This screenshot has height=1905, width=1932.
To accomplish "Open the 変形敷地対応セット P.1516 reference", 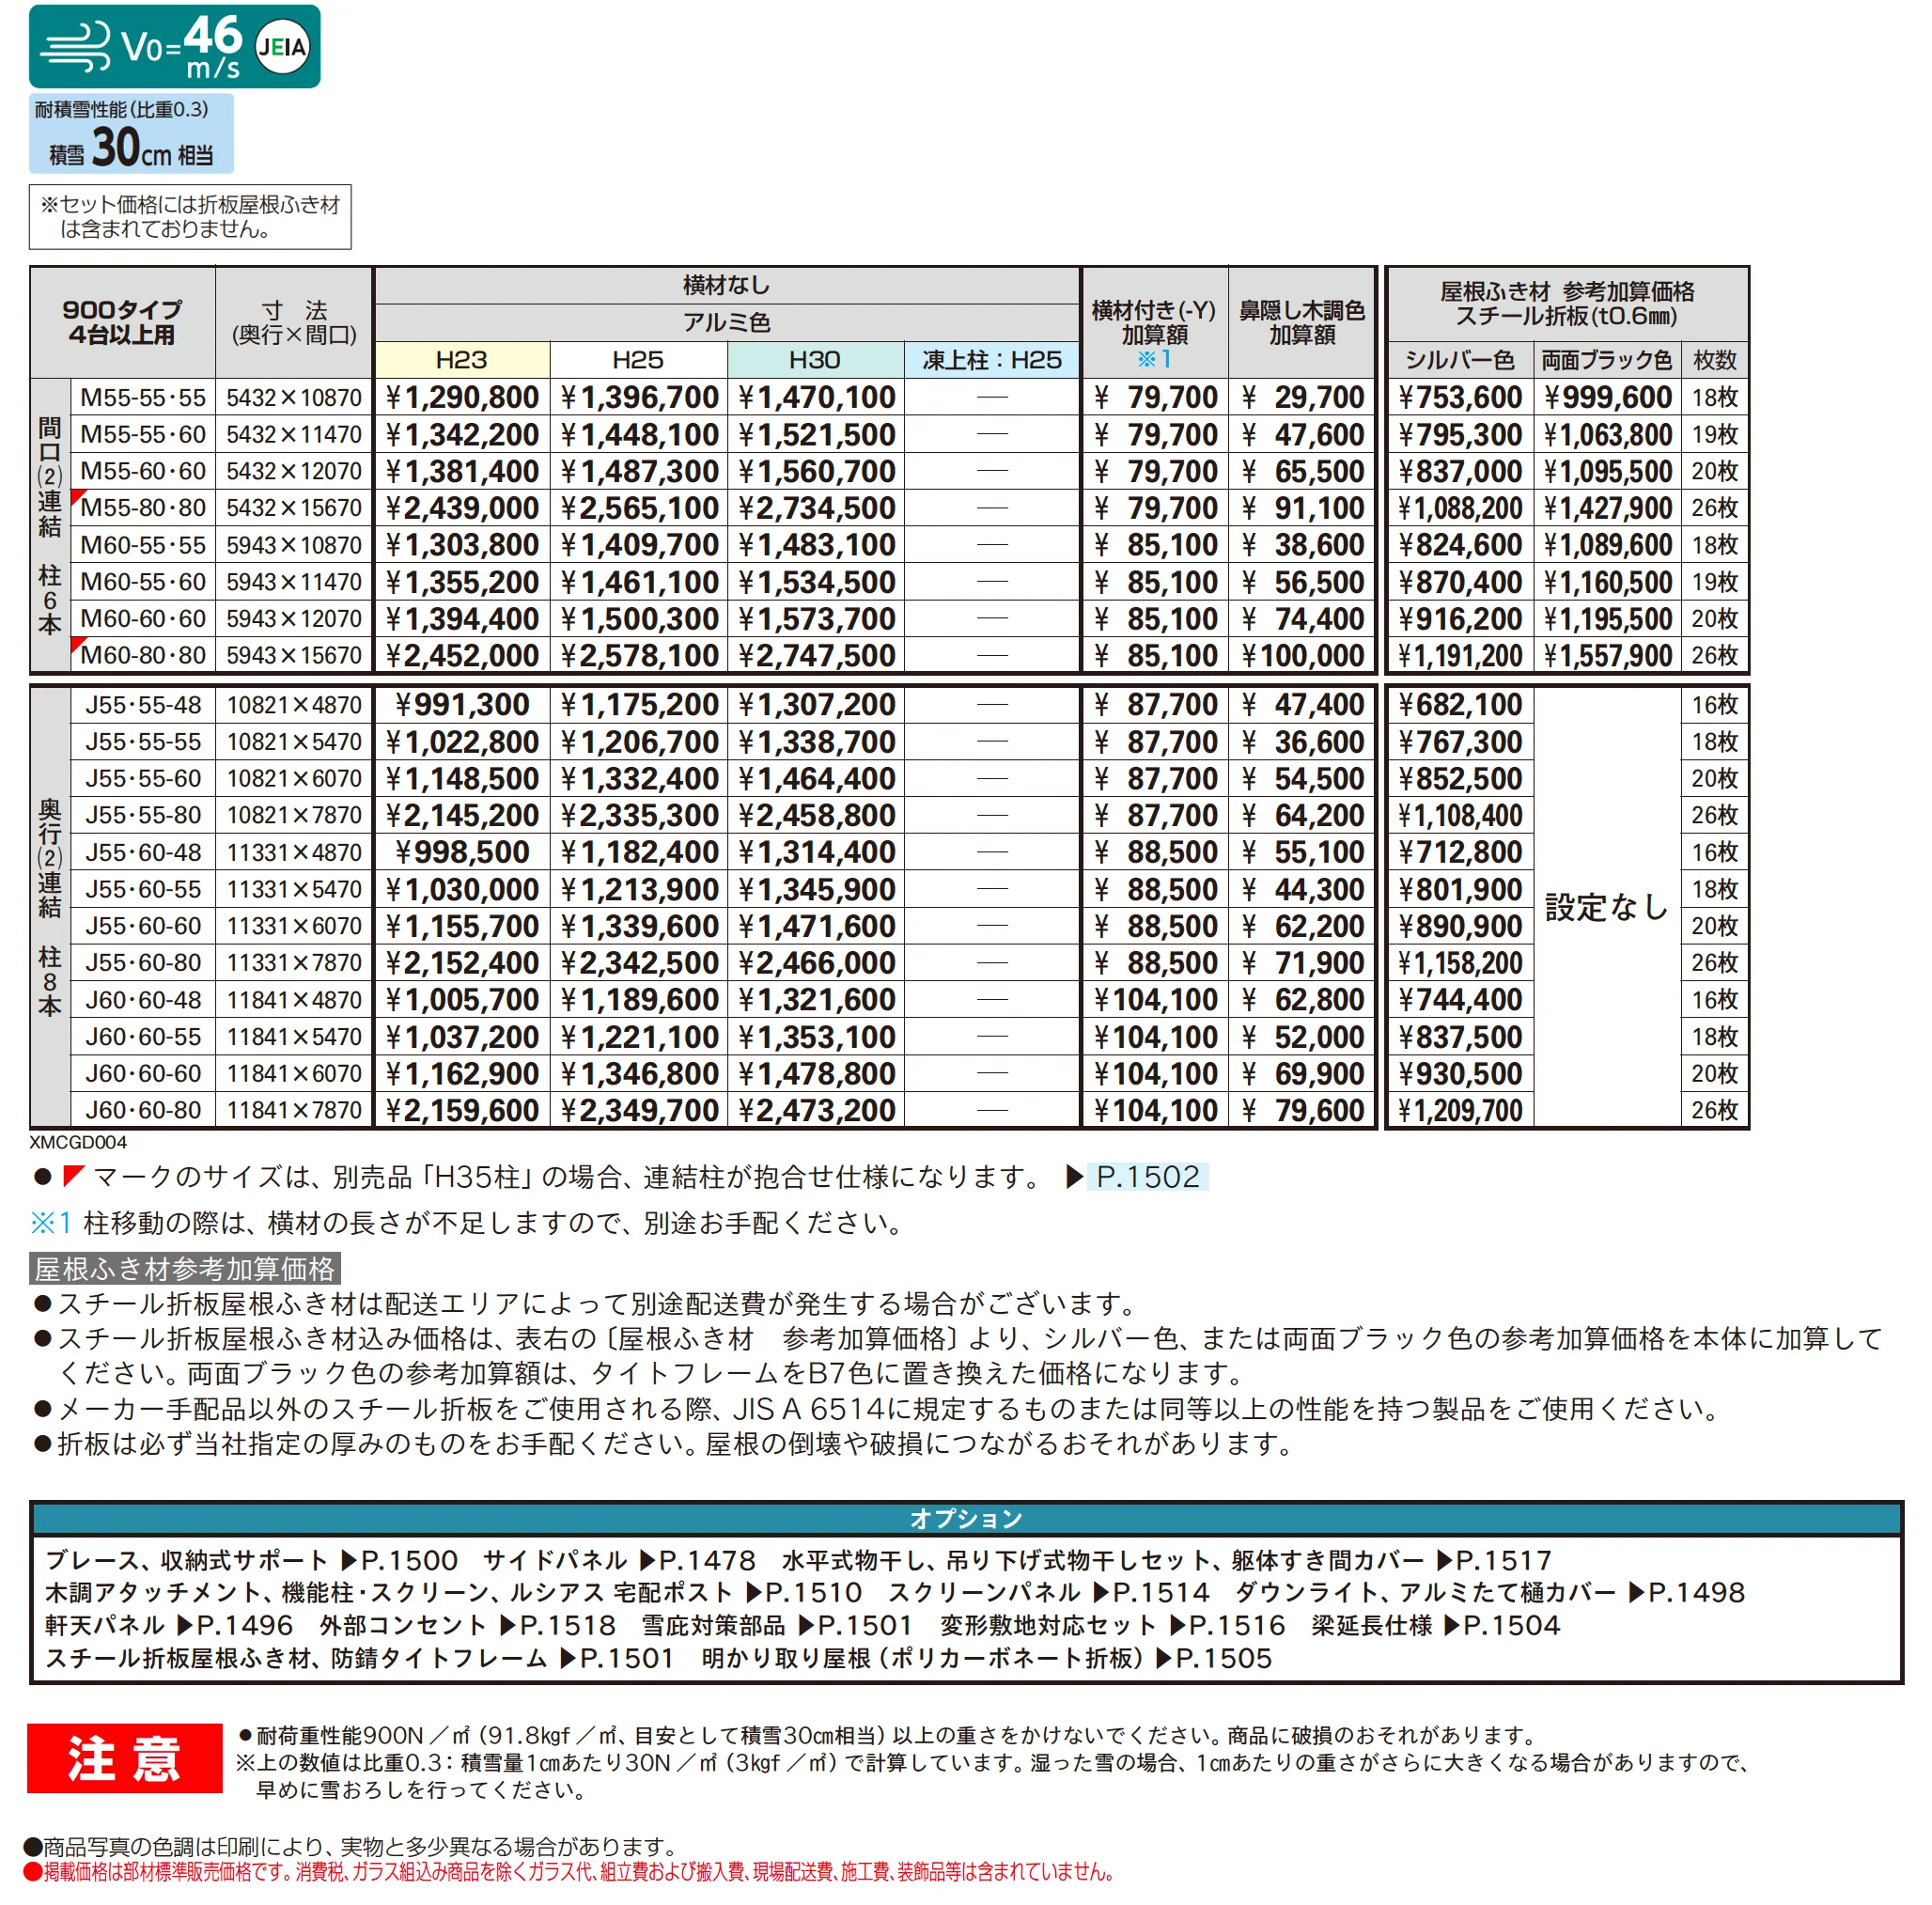I will click(1112, 1625).
